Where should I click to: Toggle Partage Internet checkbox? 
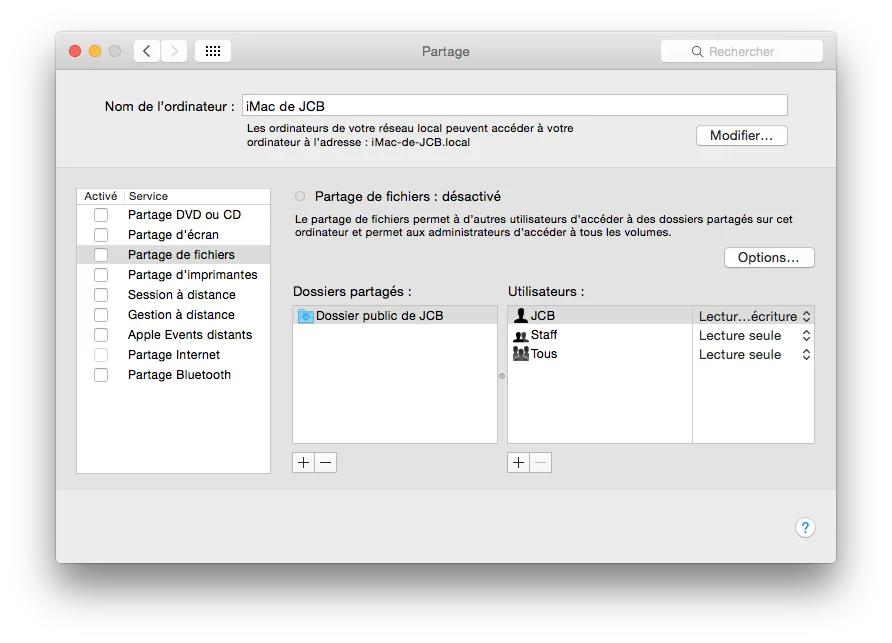coord(101,355)
